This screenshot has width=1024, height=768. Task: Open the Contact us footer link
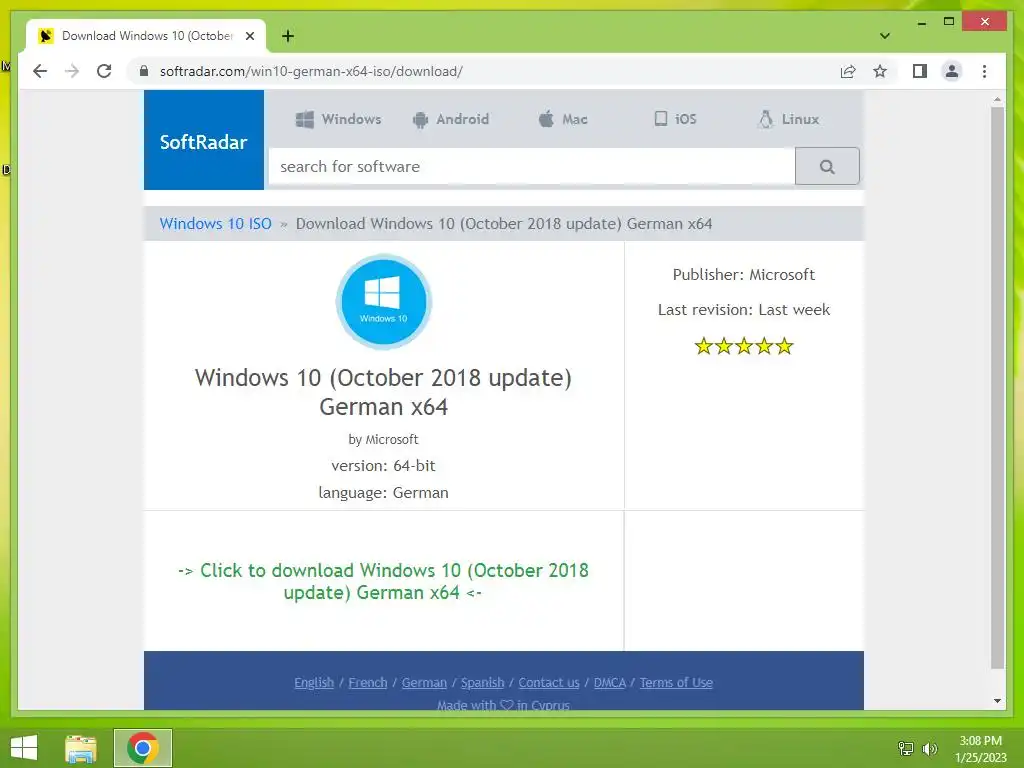(549, 682)
